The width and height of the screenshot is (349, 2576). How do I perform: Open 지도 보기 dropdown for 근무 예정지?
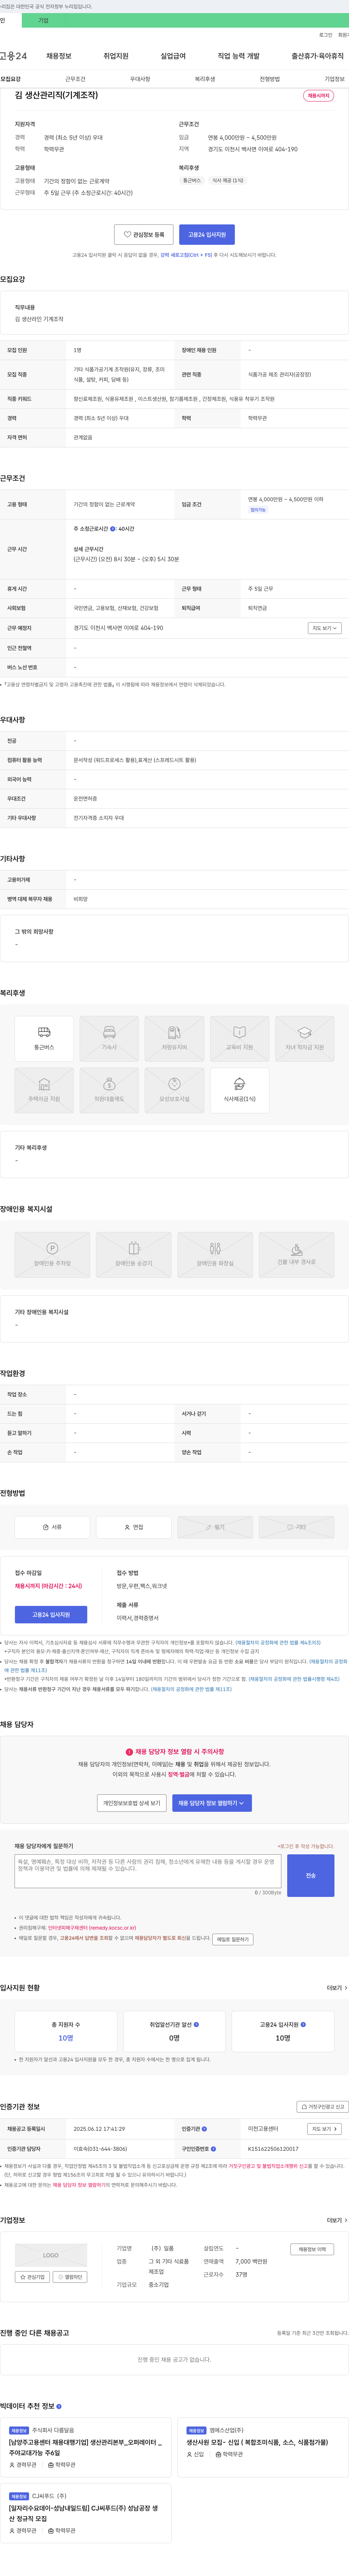[325, 628]
